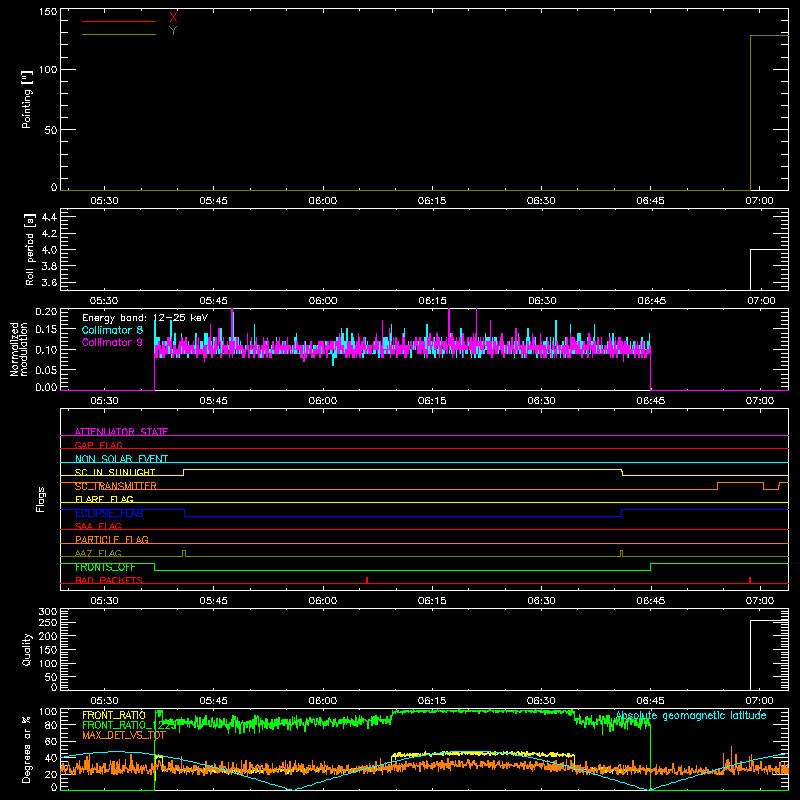Image resolution: width=800 pixels, height=800 pixels.
Task: Click the '05:30' time label under Pointing plot
Action: [104, 201]
